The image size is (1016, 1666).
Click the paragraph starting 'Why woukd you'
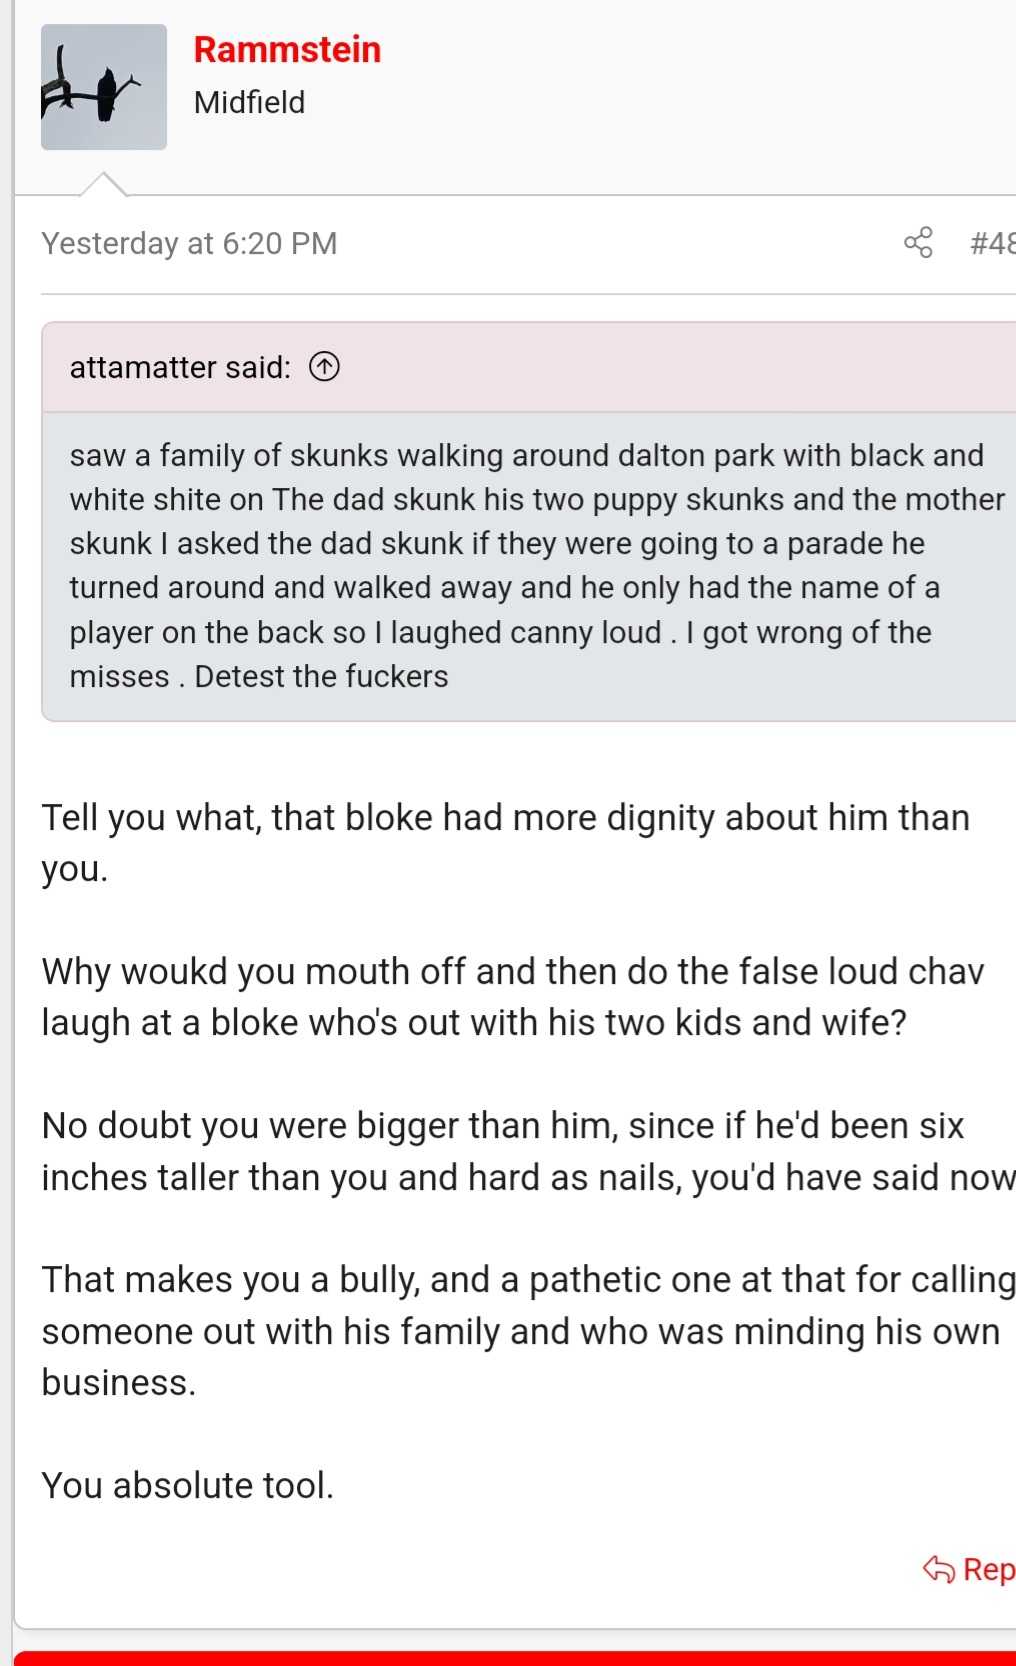click(512, 997)
